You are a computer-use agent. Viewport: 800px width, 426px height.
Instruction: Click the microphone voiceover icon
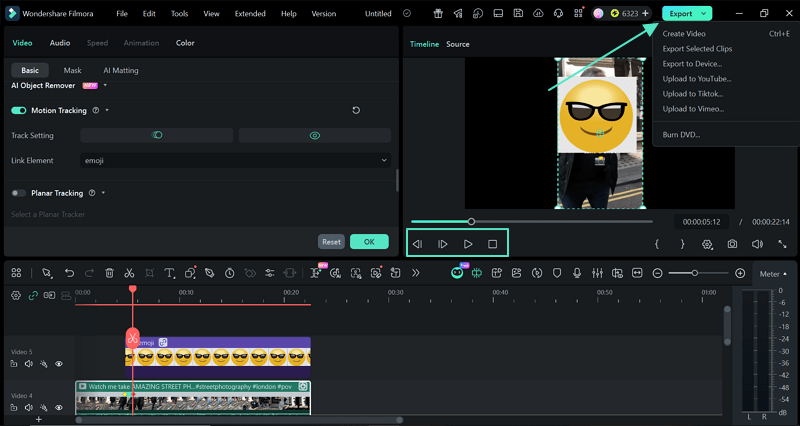(x=576, y=273)
